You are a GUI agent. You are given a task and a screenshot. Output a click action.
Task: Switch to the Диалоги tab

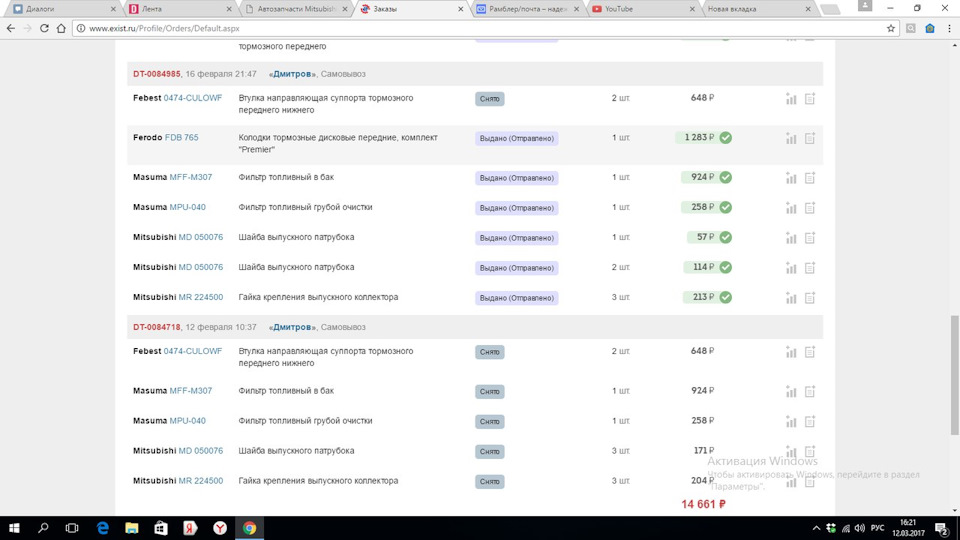tap(64, 9)
